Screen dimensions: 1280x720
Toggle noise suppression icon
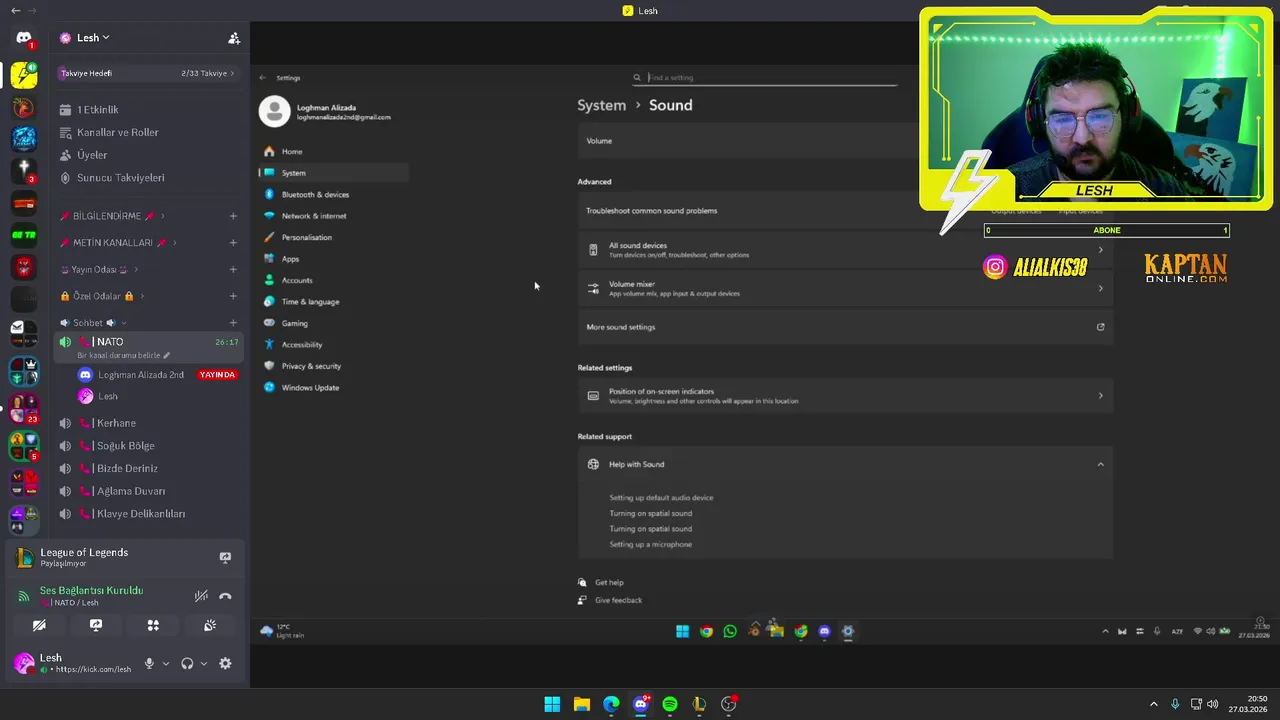(201, 596)
